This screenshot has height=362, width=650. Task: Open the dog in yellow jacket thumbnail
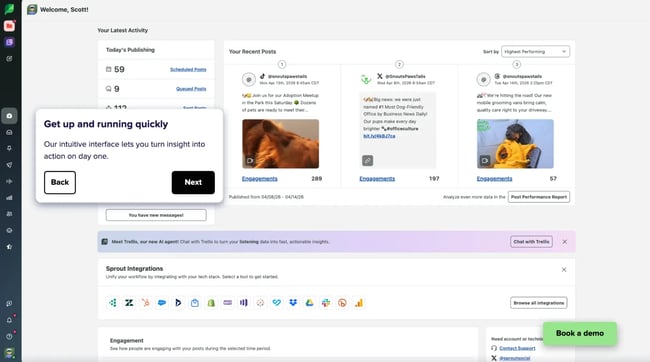click(515, 144)
